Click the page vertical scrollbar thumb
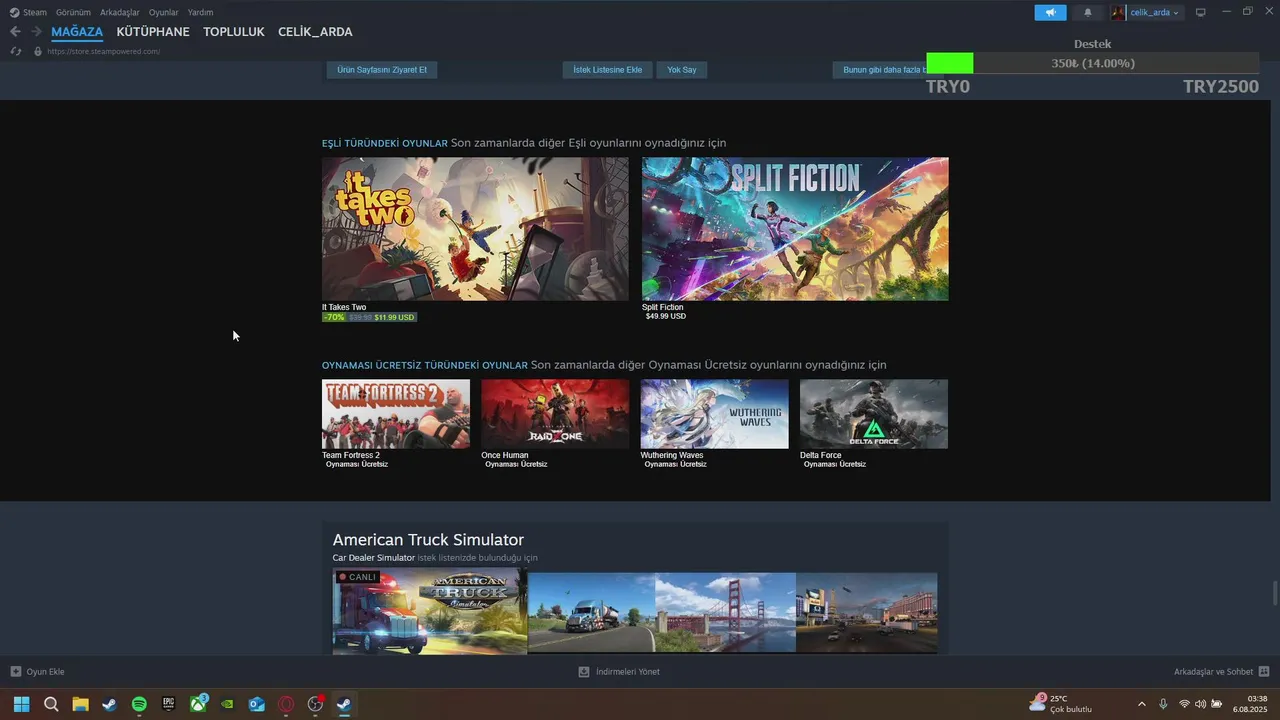Viewport: 1280px width, 720px height. click(1274, 593)
